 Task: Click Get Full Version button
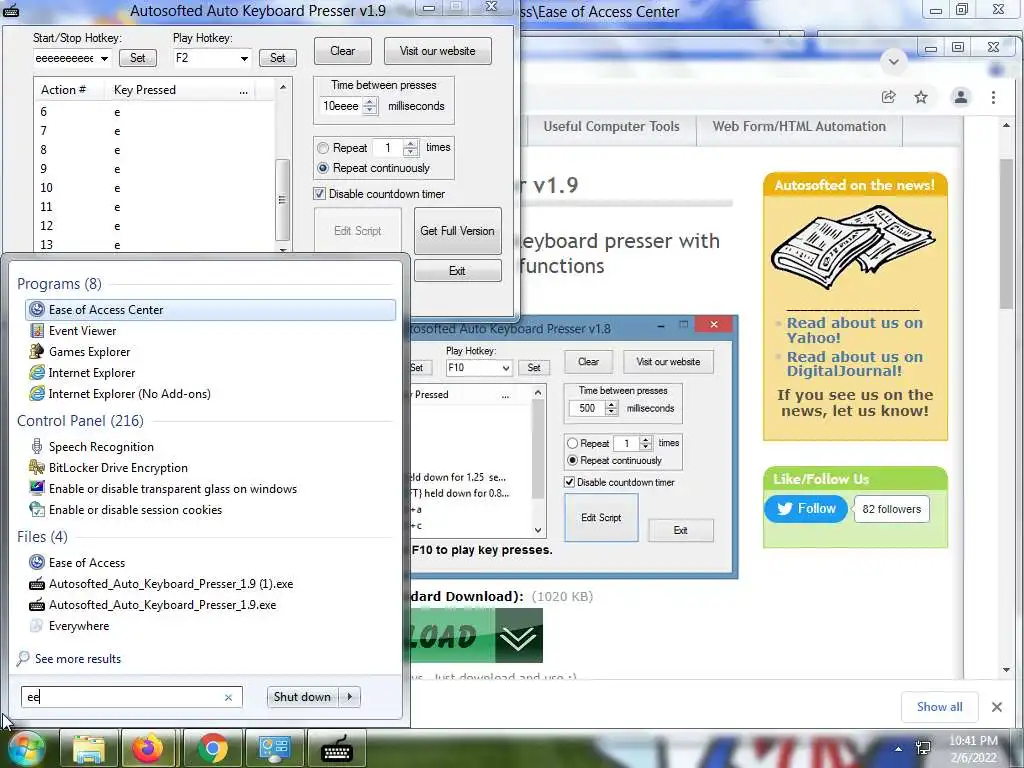click(457, 231)
